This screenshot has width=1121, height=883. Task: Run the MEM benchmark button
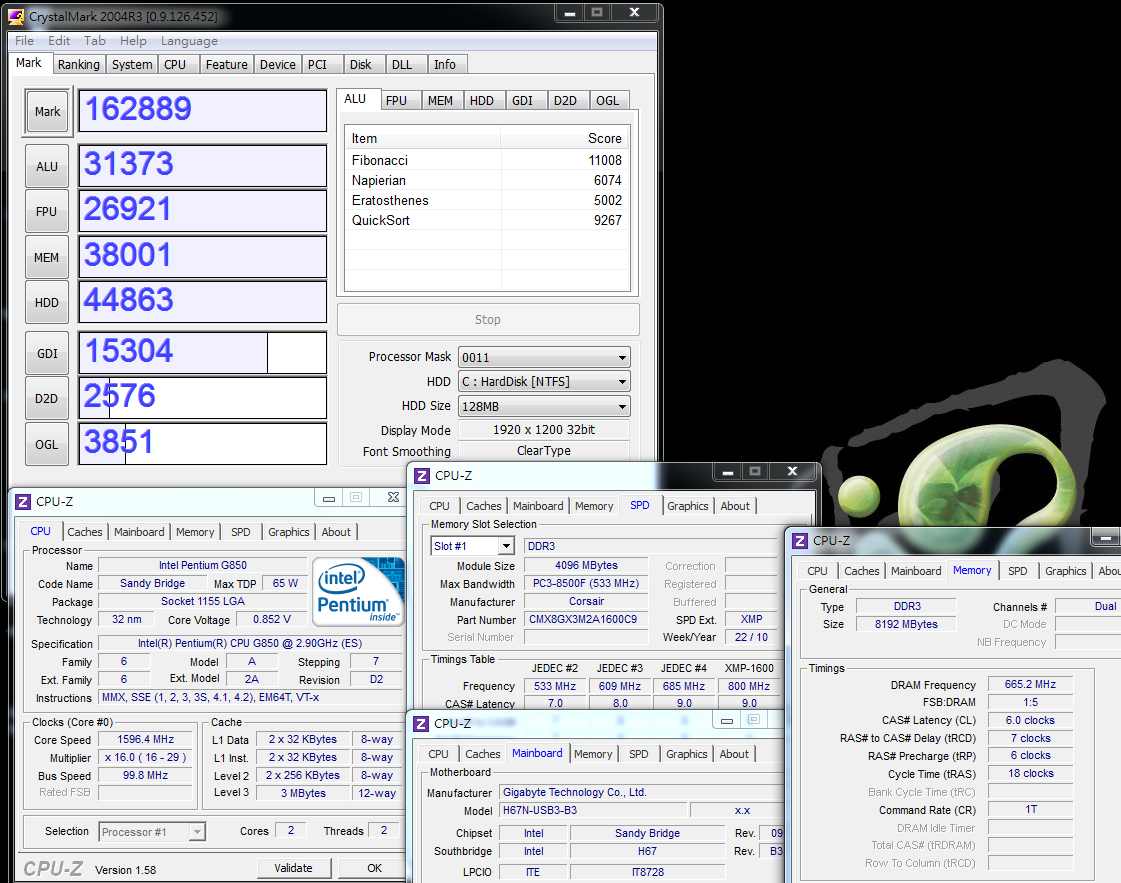47,257
